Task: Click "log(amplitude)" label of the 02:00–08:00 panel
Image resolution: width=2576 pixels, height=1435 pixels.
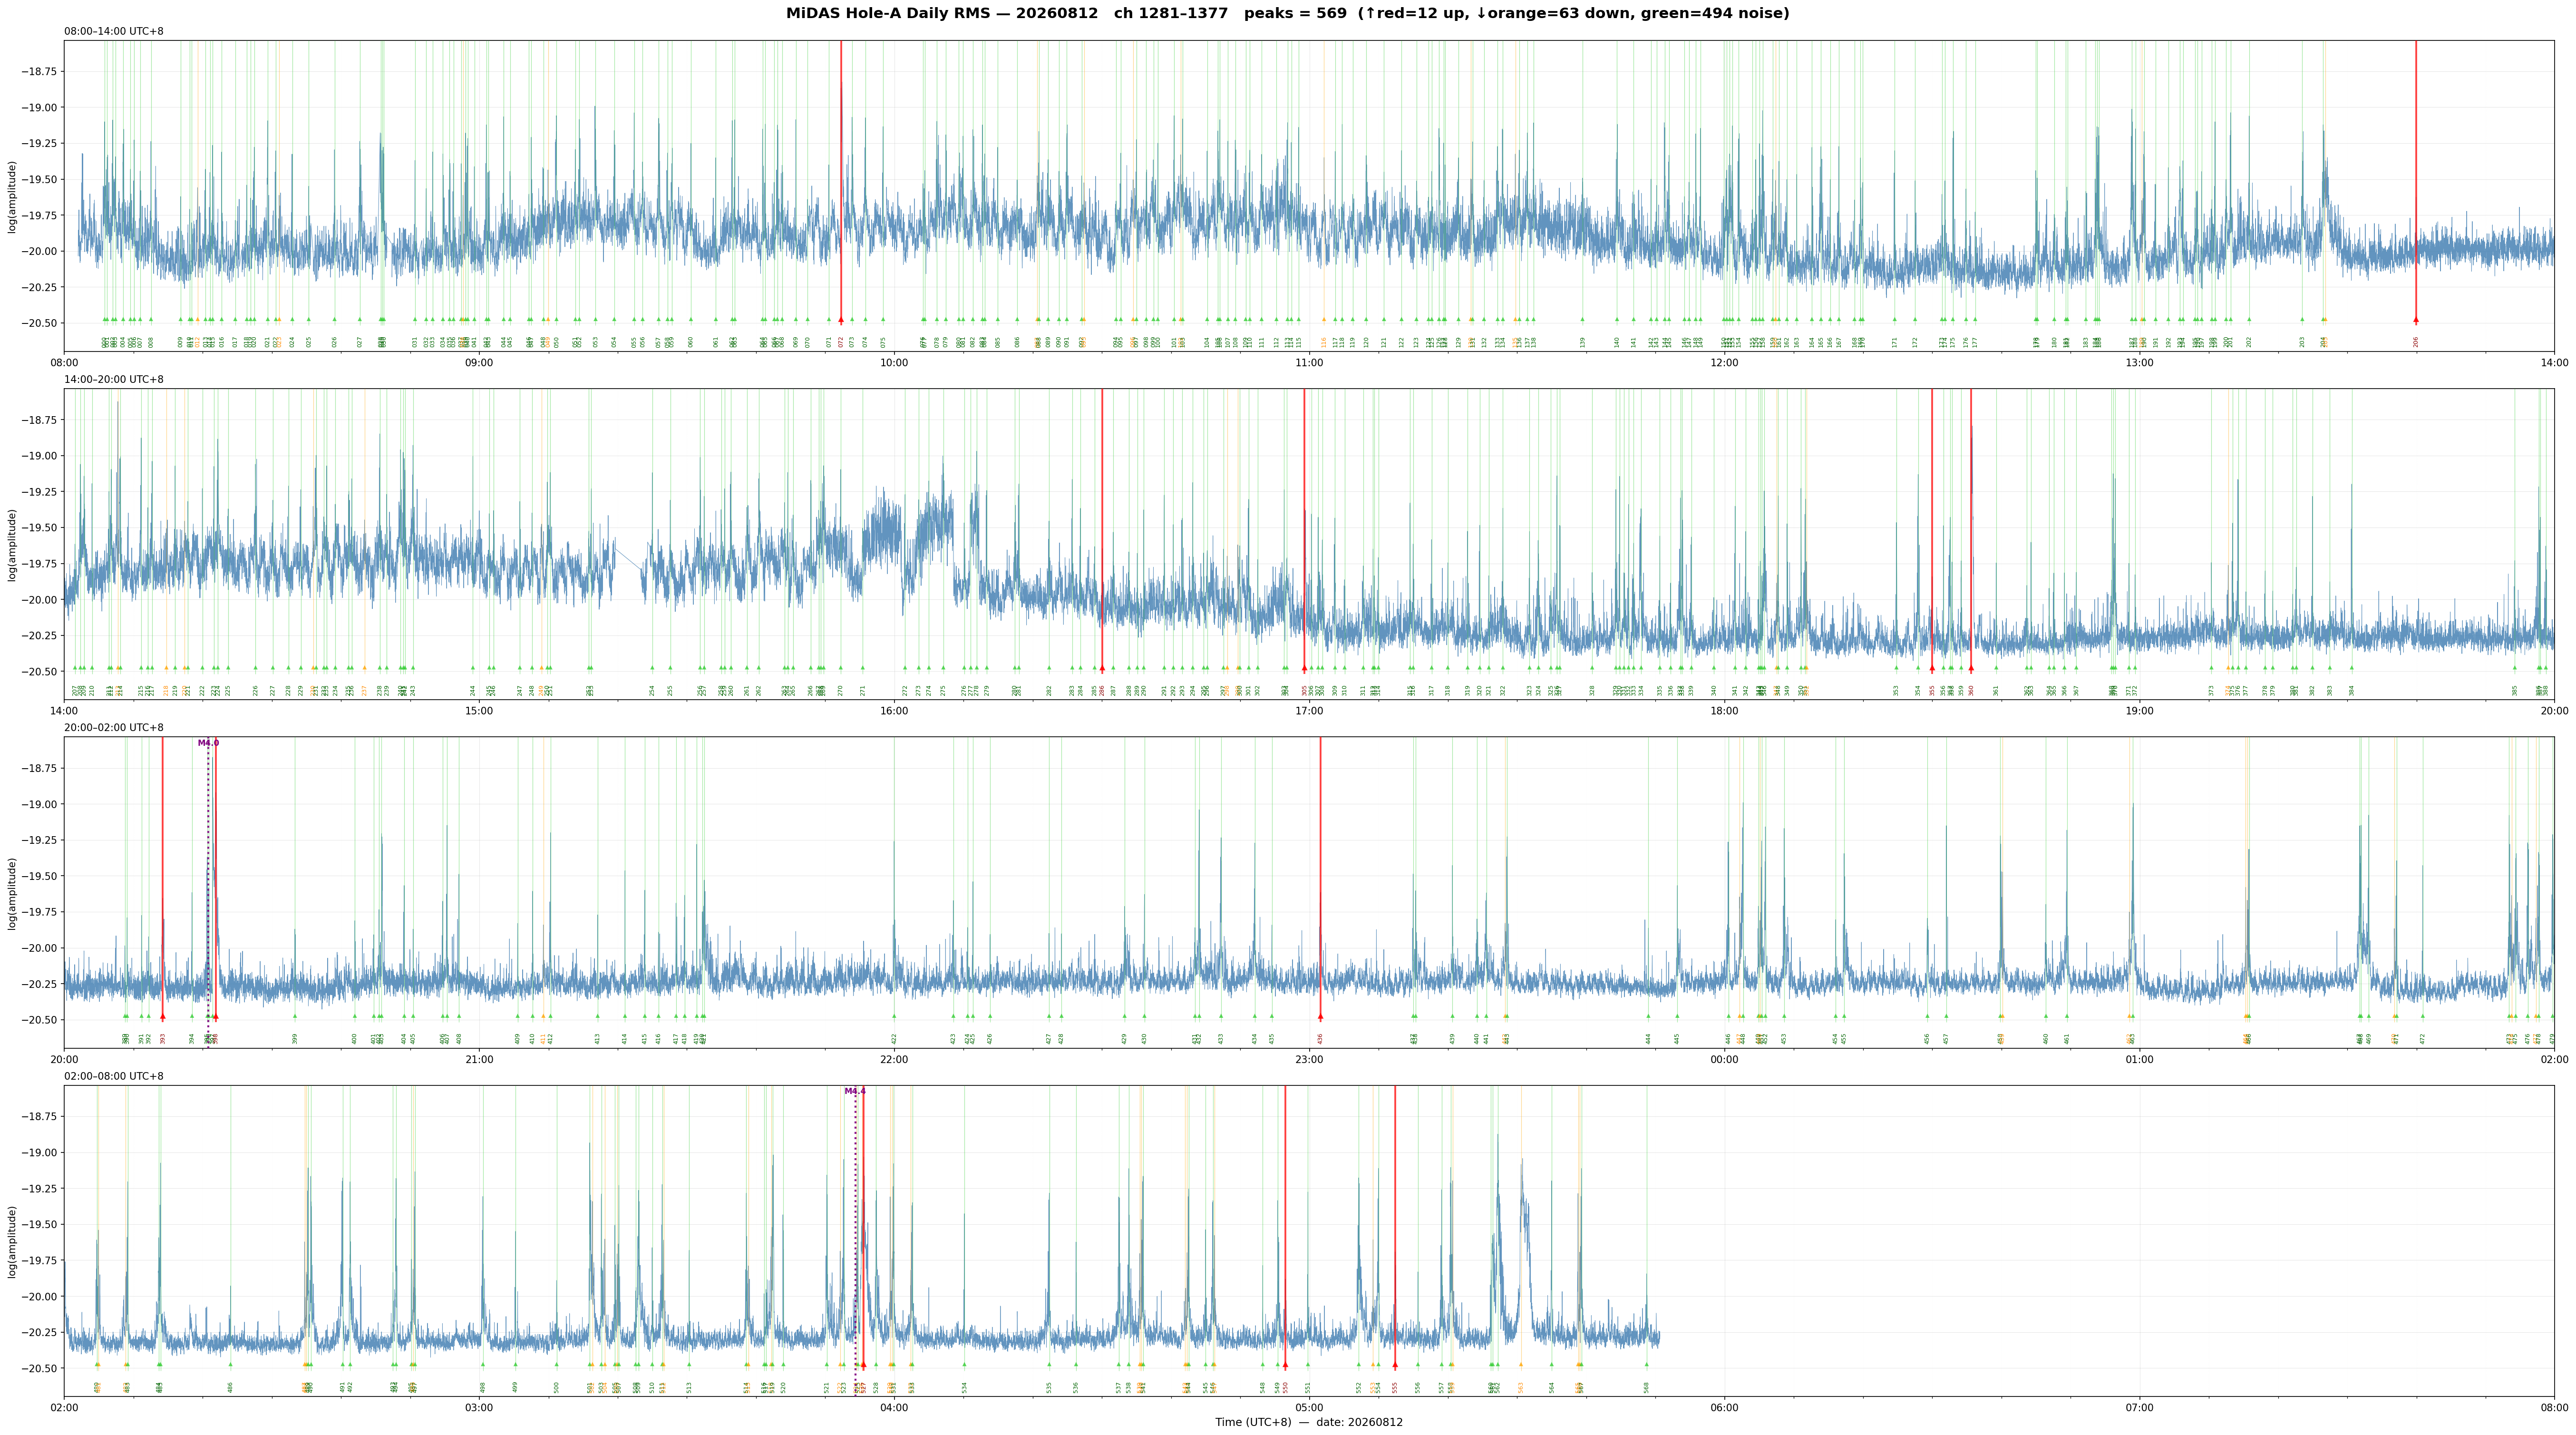Action: (x=12, y=1241)
